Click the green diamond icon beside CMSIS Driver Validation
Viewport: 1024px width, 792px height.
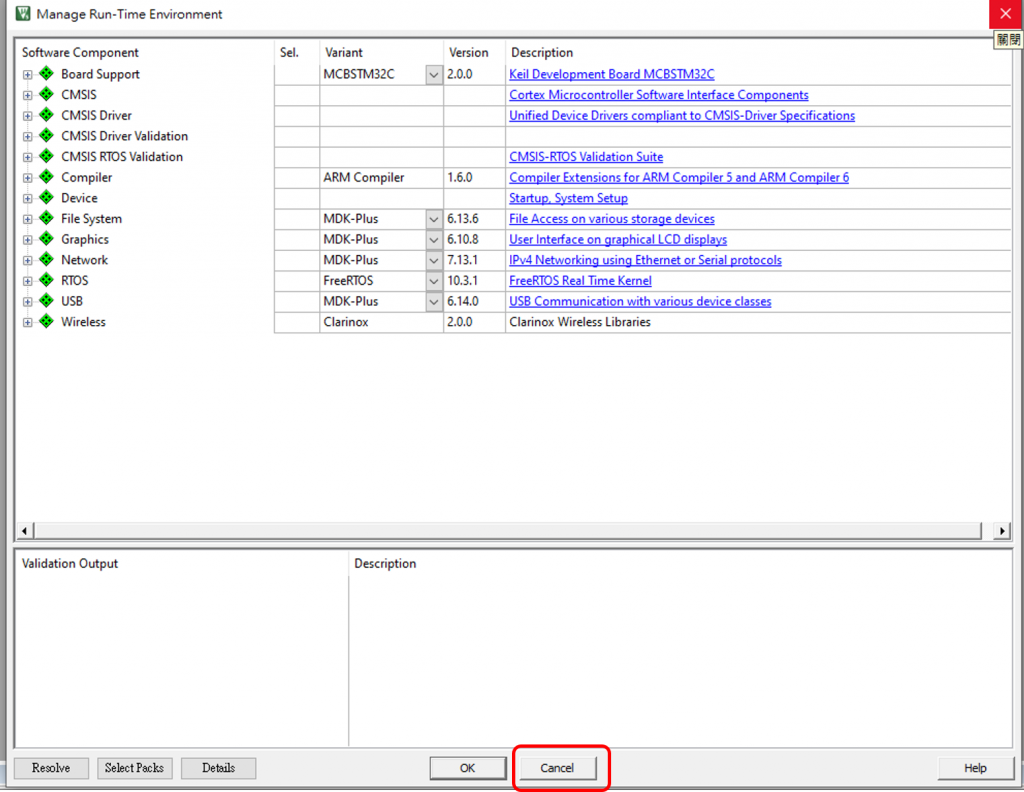(x=46, y=135)
